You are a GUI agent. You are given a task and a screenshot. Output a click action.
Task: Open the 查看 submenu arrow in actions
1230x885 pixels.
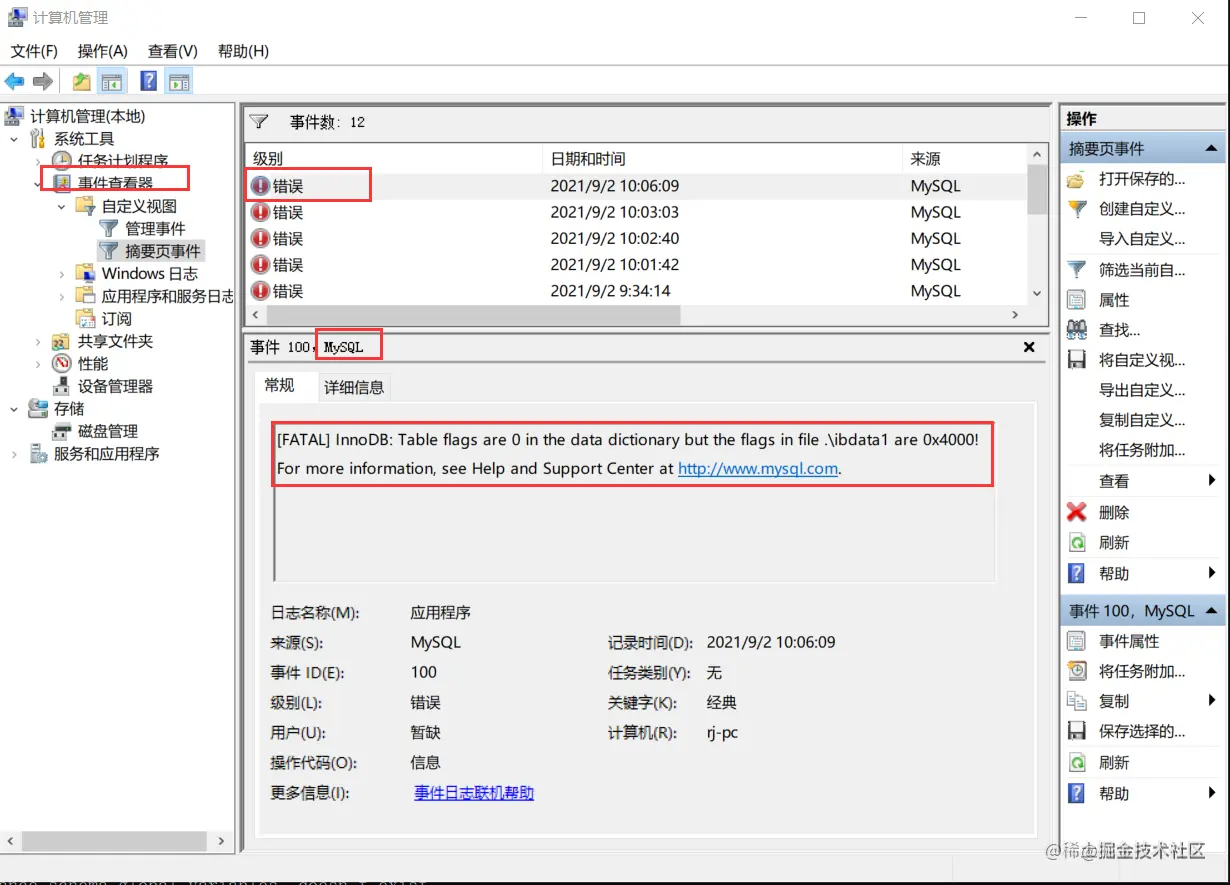(1212, 481)
